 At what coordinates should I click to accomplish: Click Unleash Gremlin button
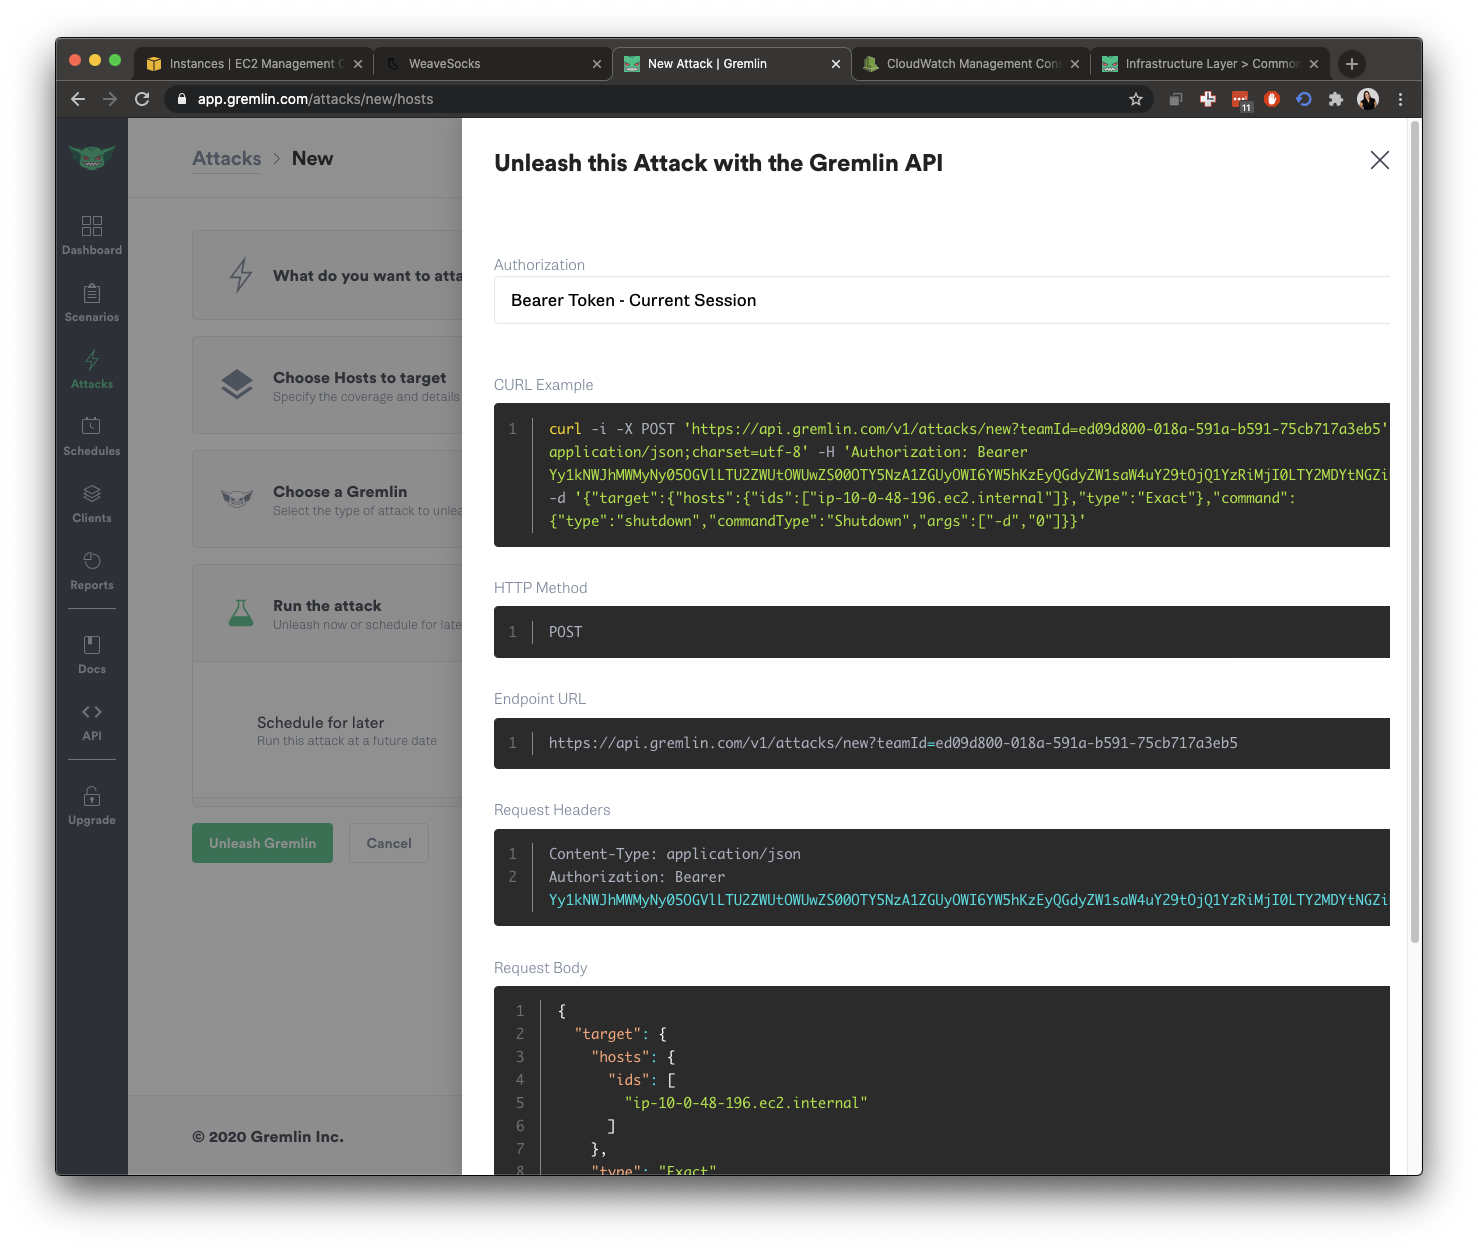[x=262, y=843]
